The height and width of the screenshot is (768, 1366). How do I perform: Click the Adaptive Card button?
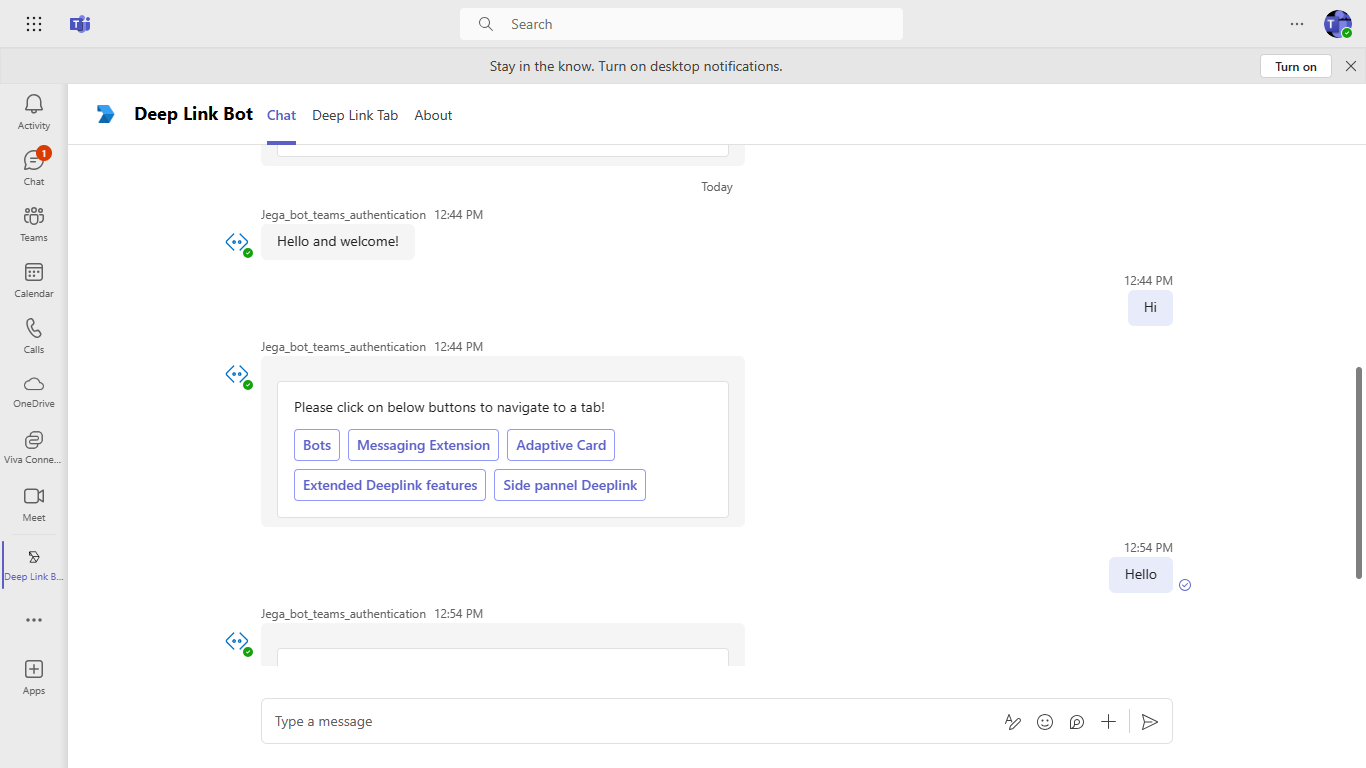pos(561,445)
